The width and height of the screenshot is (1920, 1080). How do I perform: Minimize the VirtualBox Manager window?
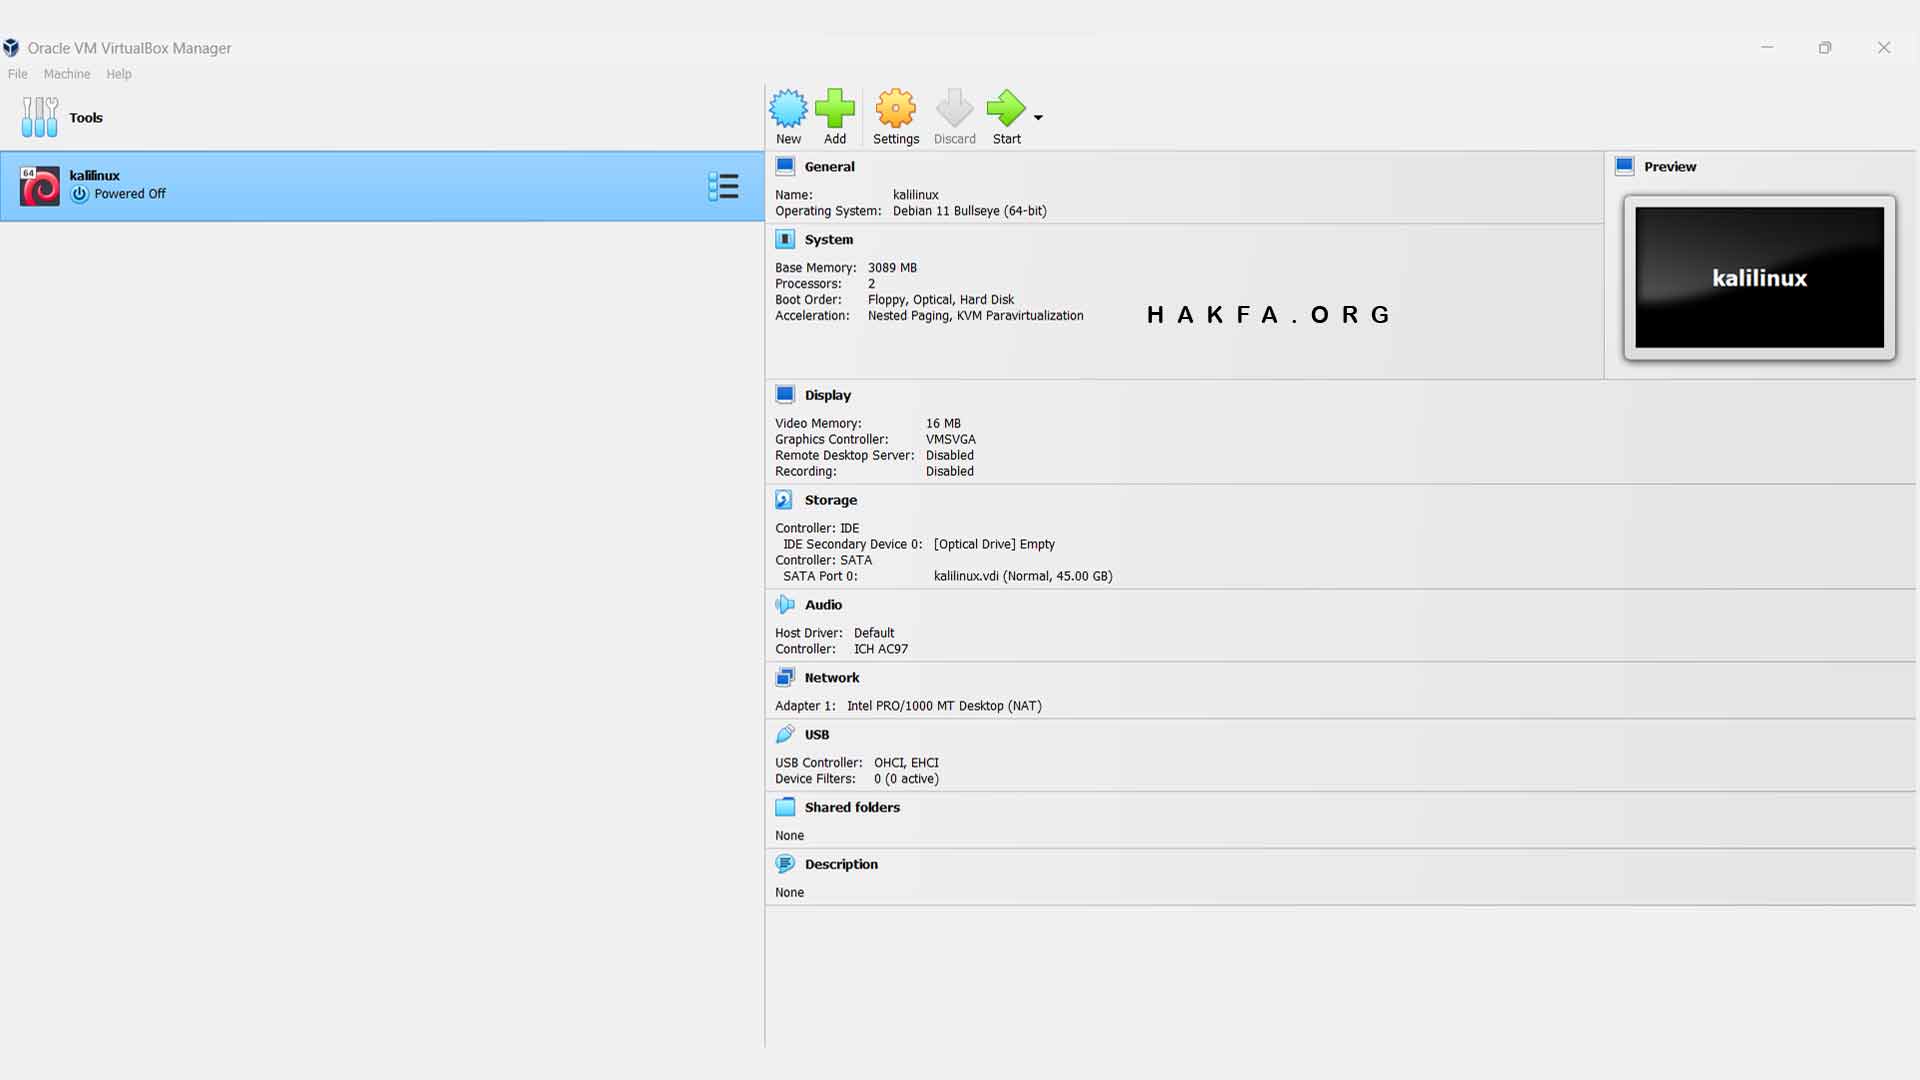(1767, 47)
